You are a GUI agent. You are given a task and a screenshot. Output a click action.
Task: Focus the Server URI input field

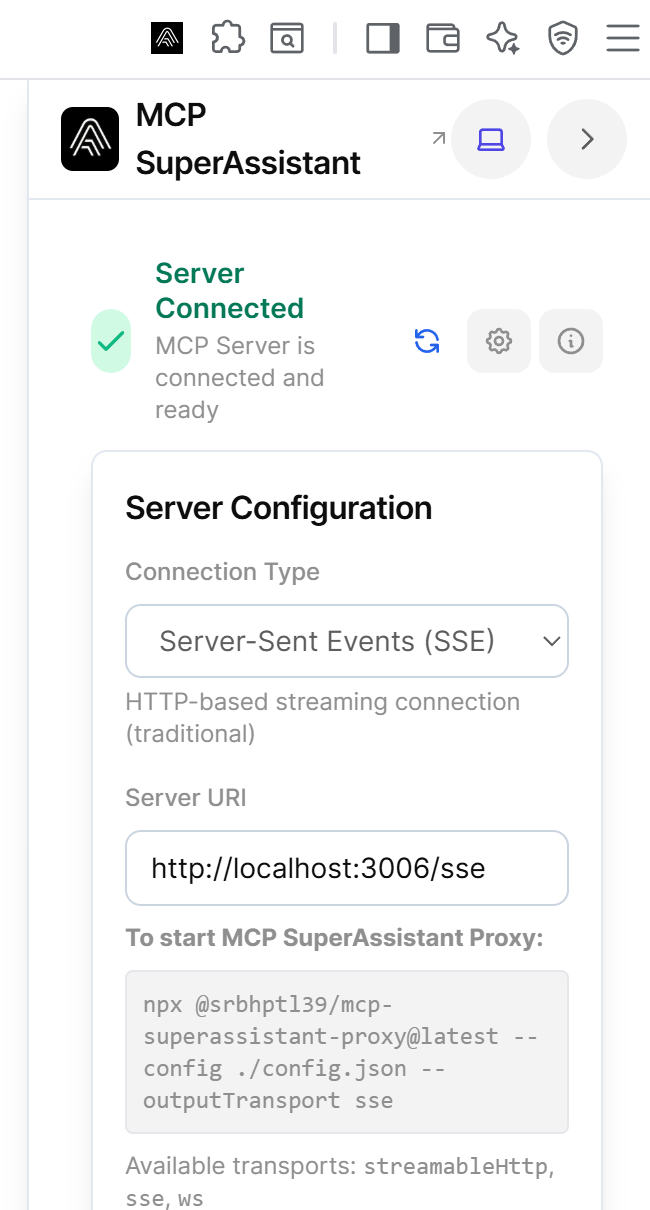[x=346, y=868]
